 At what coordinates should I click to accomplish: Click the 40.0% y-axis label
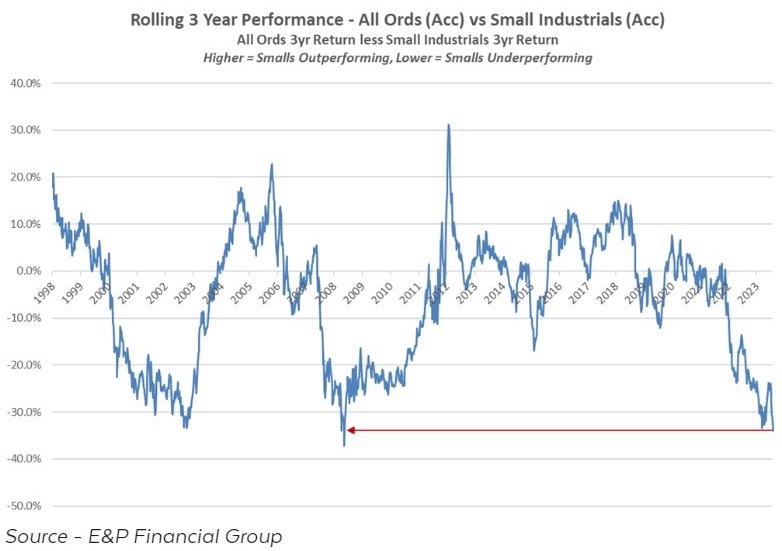tap(24, 83)
